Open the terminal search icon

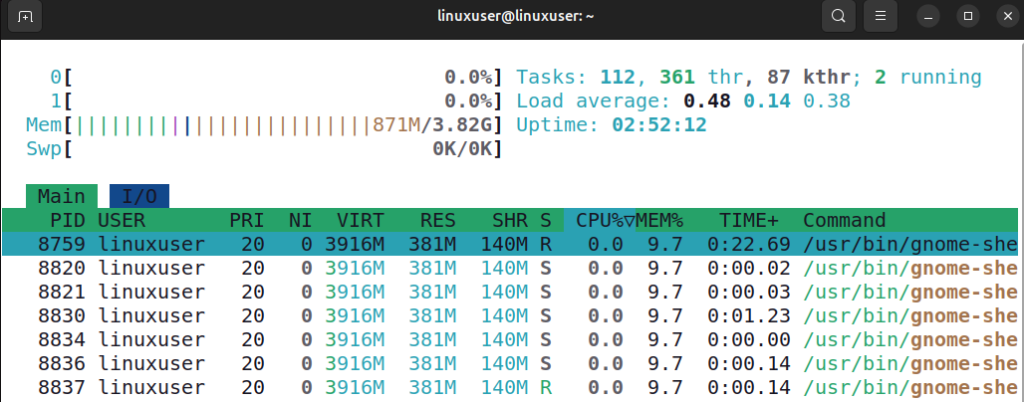click(838, 17)
